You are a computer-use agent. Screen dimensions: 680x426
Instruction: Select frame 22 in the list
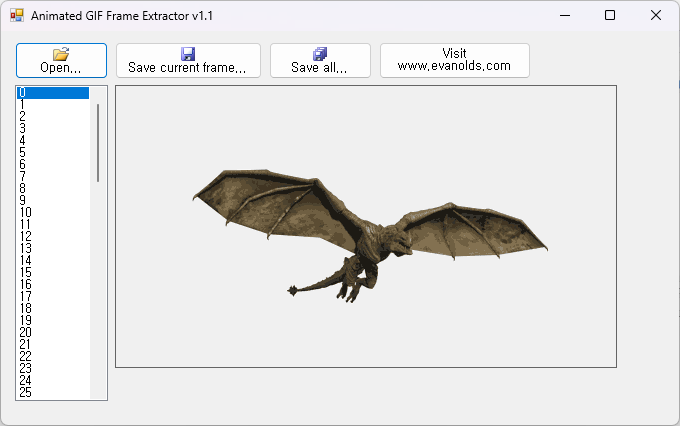pyautogui.click(x=53, y=357)
